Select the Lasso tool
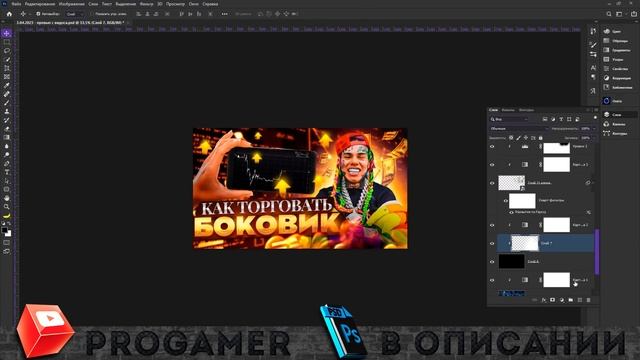The image size is (640, 360). click(x=7, y=51)
